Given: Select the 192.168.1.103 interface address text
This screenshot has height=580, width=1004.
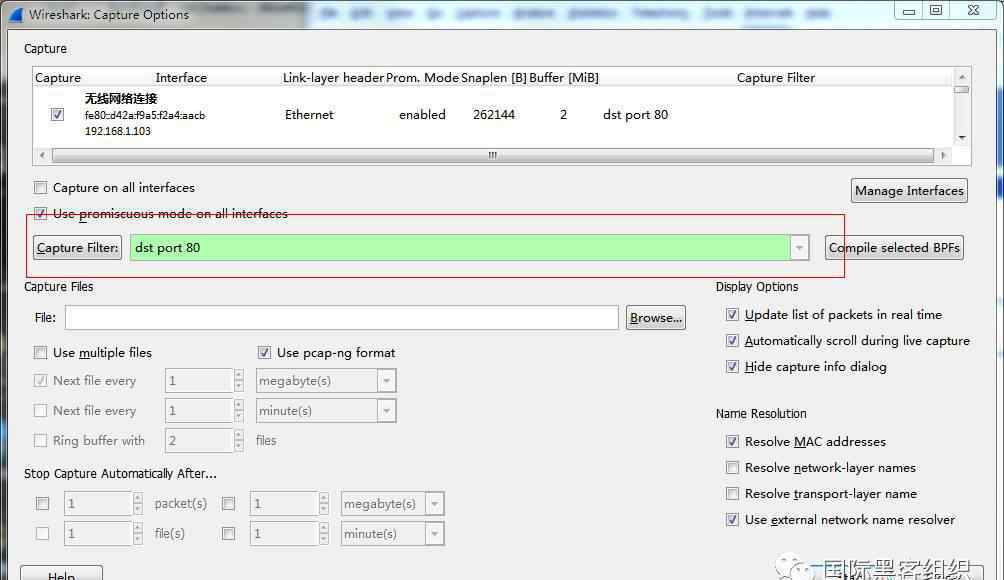Looking at the screenshot, I should coord(118,131).
